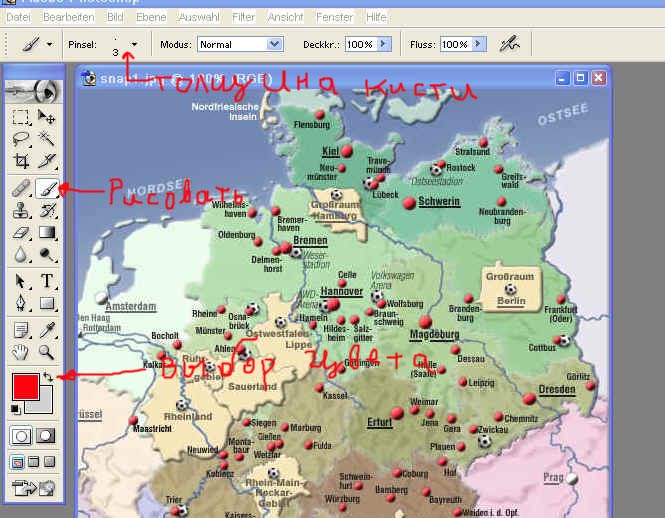The height and width of the screenshot is (518, 665).
Task: Open the Hilfe menu
Action: point(376,17)
